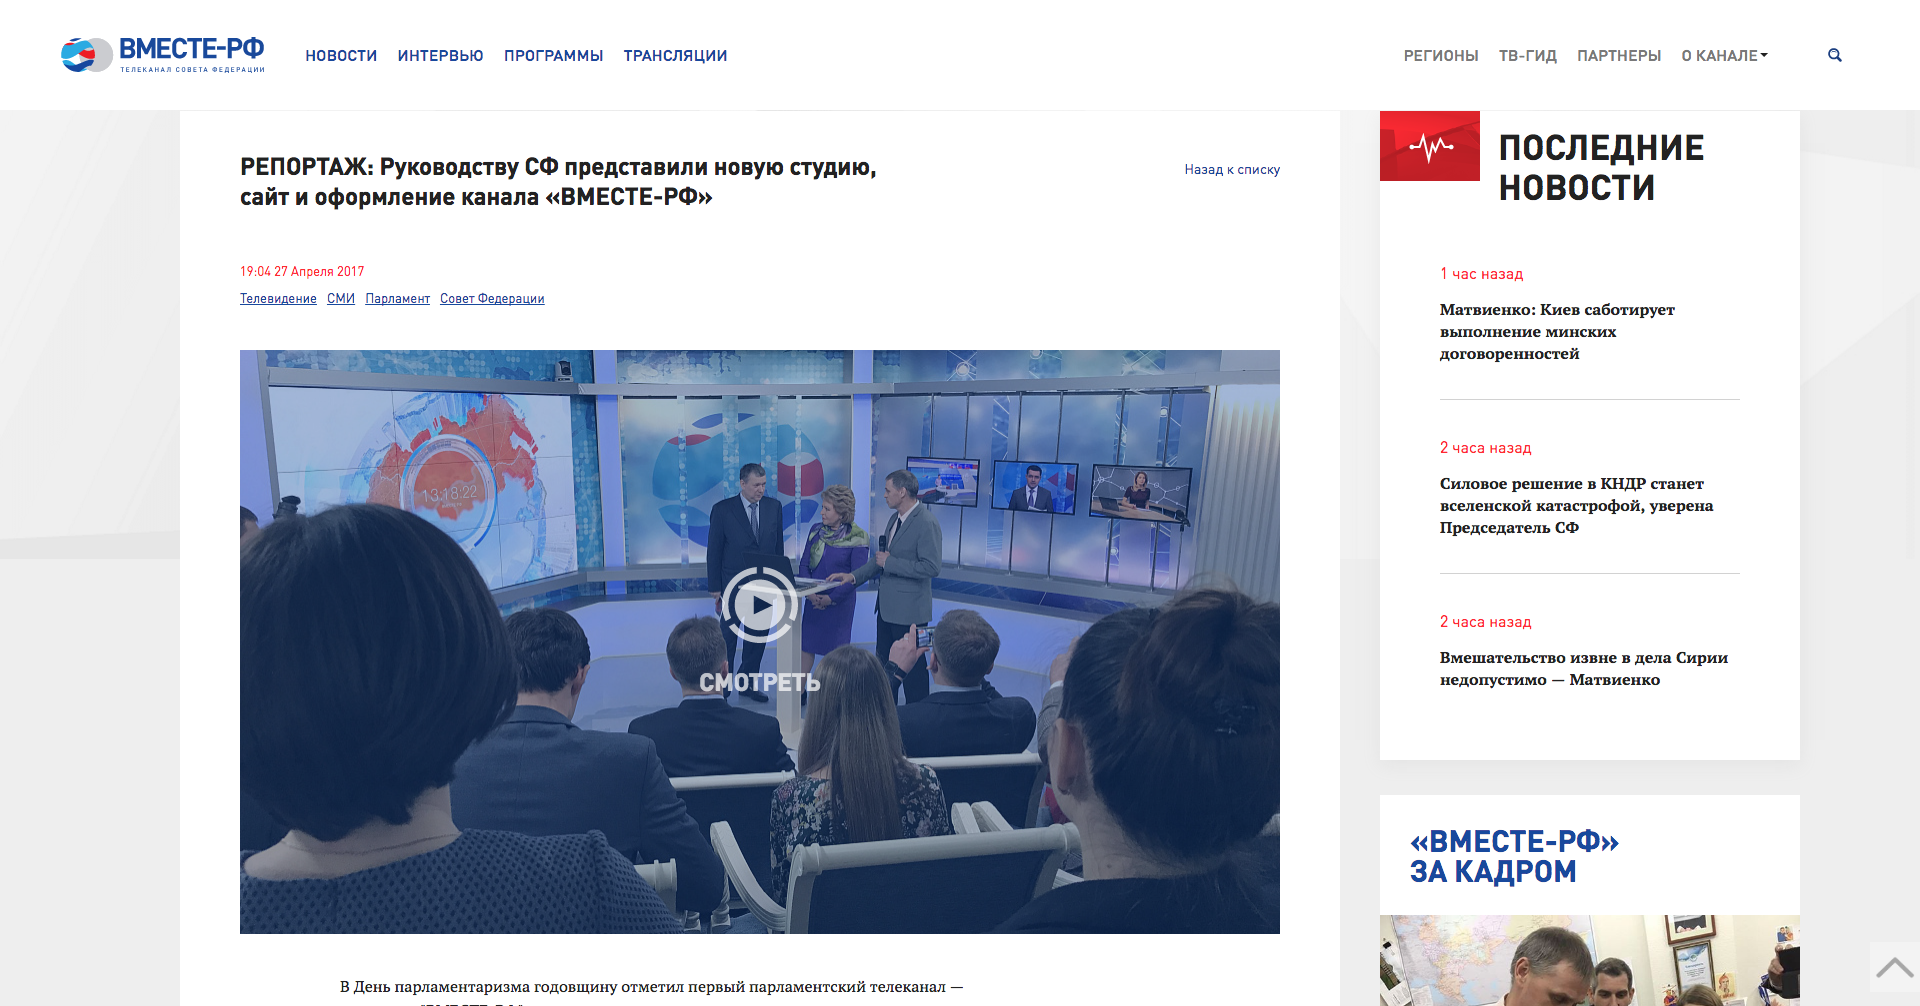This screenshot has width=1920, height=1006.
Task: Select the Парламент tag
Action: point(397,299)
